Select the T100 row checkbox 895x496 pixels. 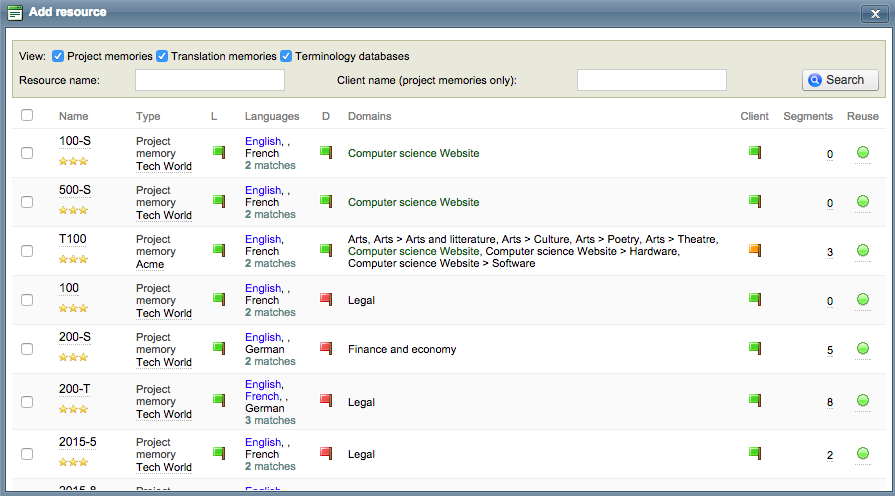point(27,251)
